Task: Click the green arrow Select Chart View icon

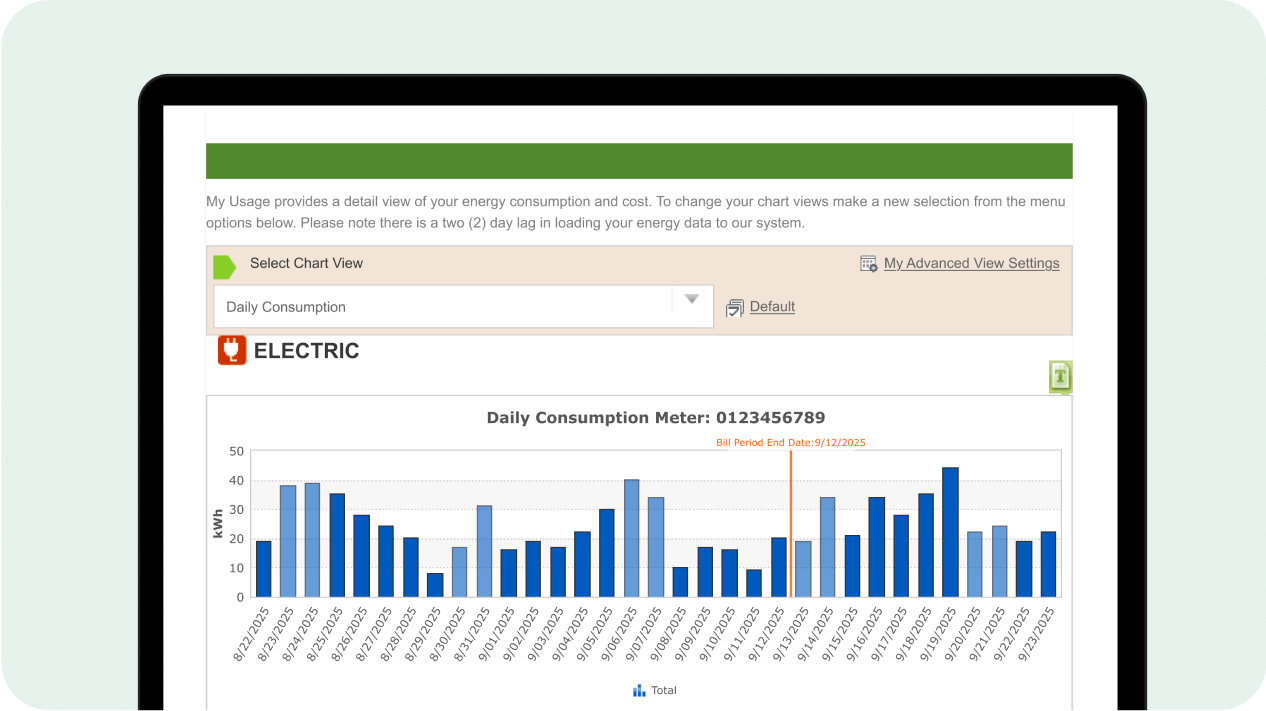Action: tap(224, 266)
